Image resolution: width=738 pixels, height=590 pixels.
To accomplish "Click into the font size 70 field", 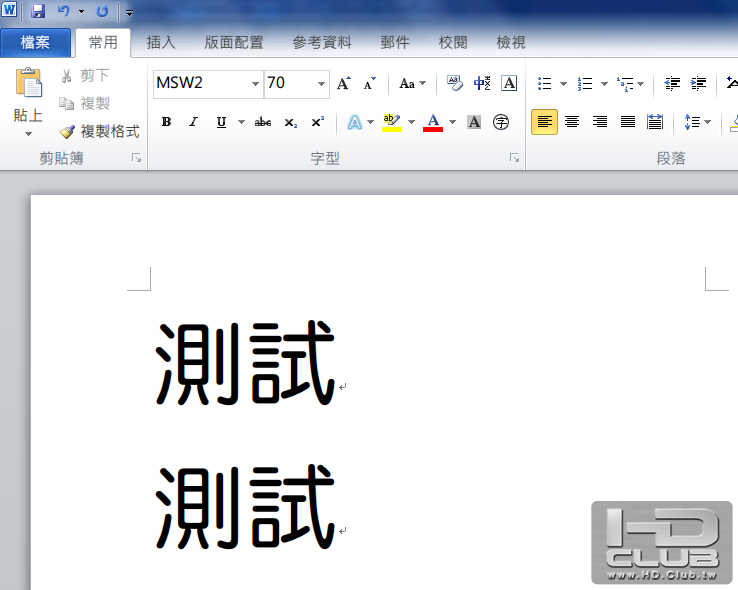I will click(x=289, y=83).
